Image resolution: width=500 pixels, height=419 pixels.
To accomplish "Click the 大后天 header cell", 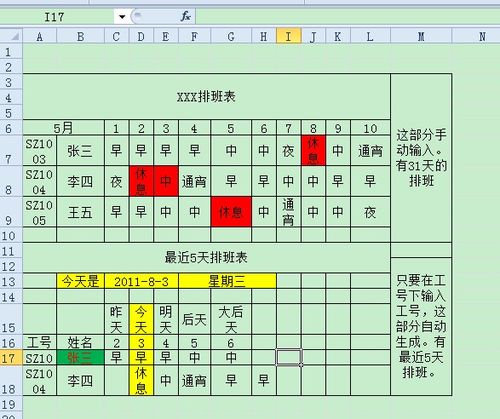I will point(231,319).
